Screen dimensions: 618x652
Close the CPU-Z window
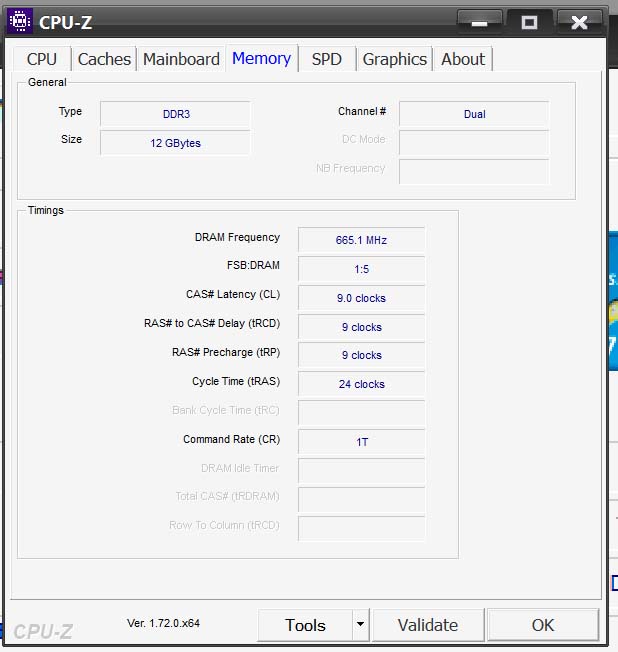579,21
